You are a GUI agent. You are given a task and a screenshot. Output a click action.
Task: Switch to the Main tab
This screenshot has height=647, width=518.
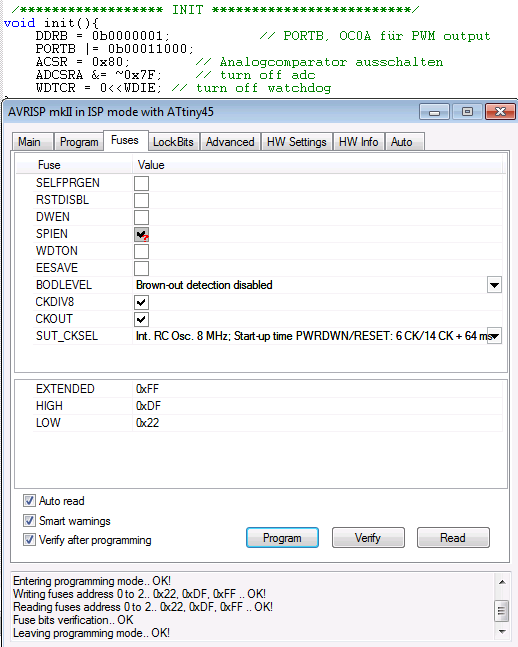(33, 142)
